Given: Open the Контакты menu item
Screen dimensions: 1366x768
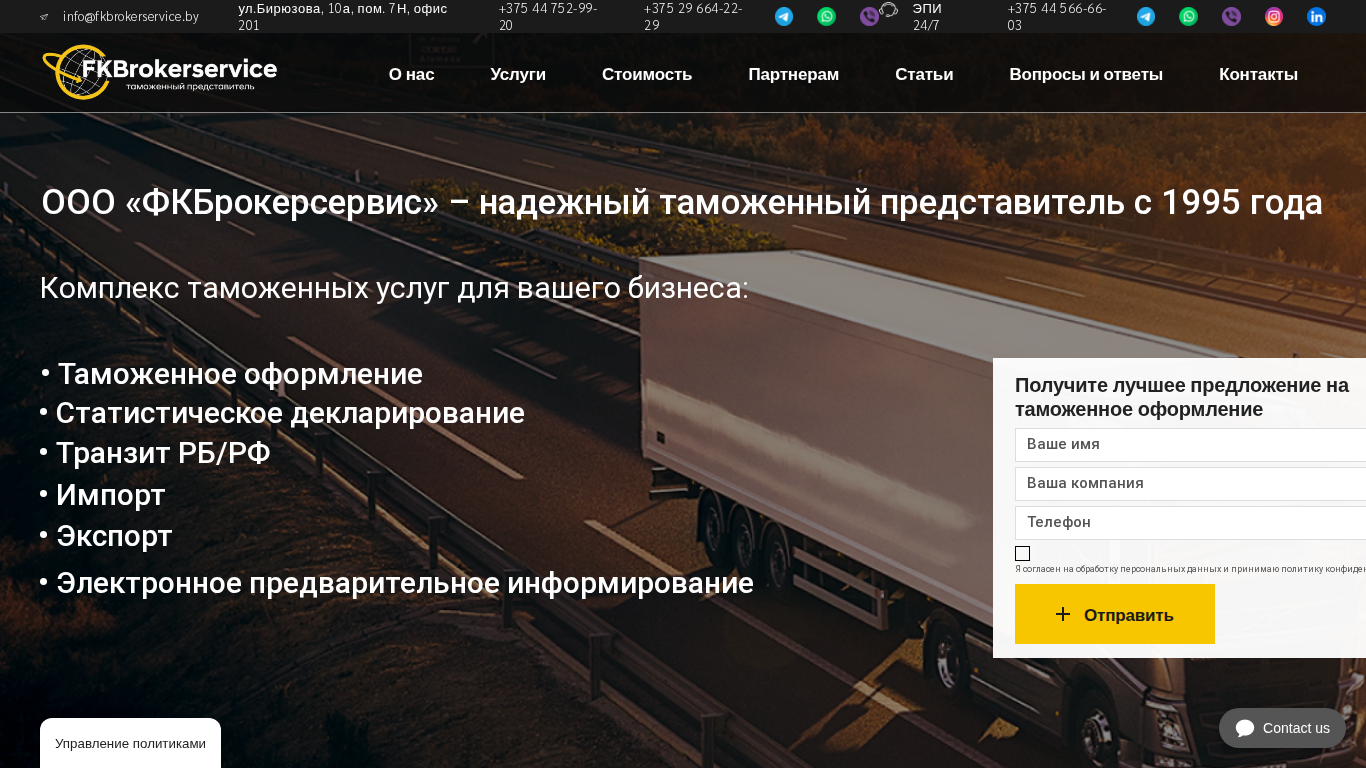Looking at the screenshot, I should point(1258,74).
